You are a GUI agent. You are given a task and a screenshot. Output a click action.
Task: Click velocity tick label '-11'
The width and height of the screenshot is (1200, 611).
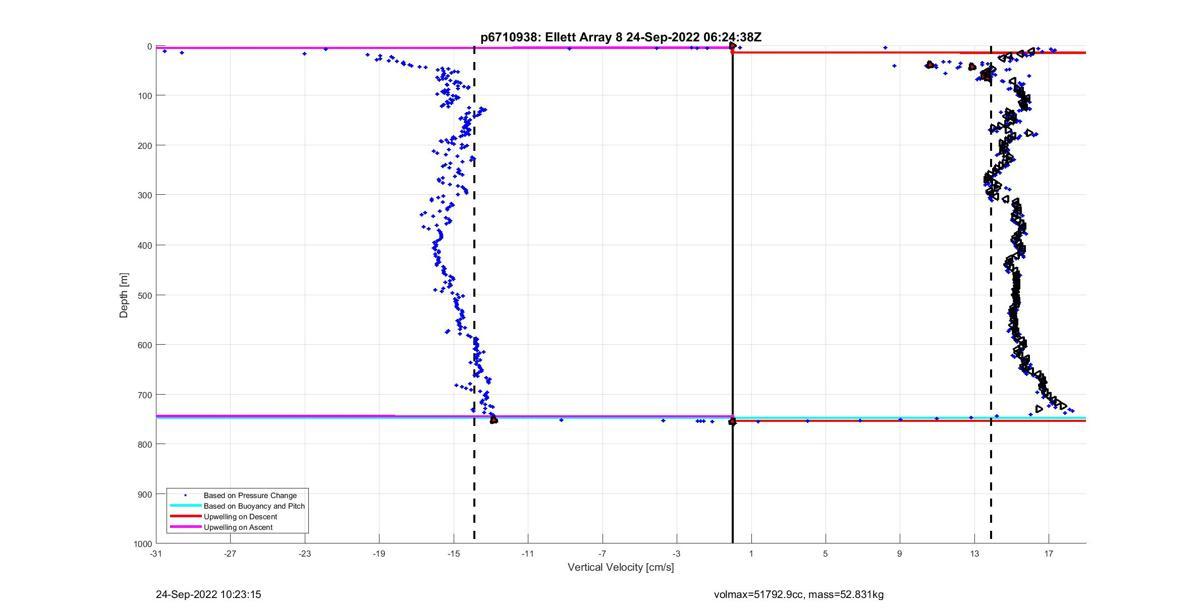527,553
